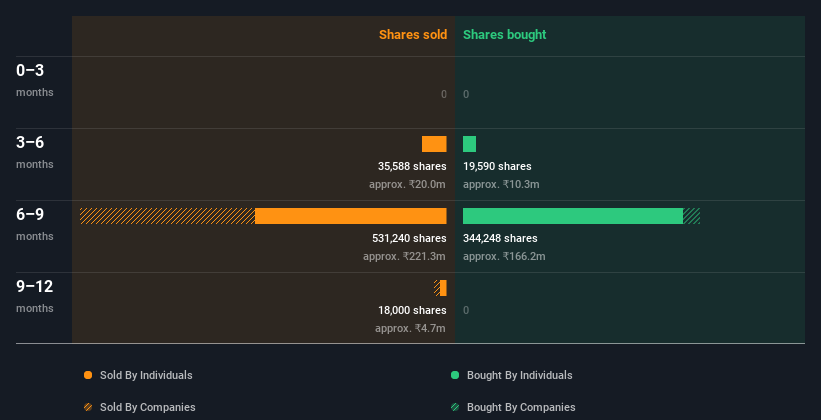This screenshot has width=821, height=420.
Task: Click the 531,240 shares value
Action: pyautogui.click(x=409, y=238)
